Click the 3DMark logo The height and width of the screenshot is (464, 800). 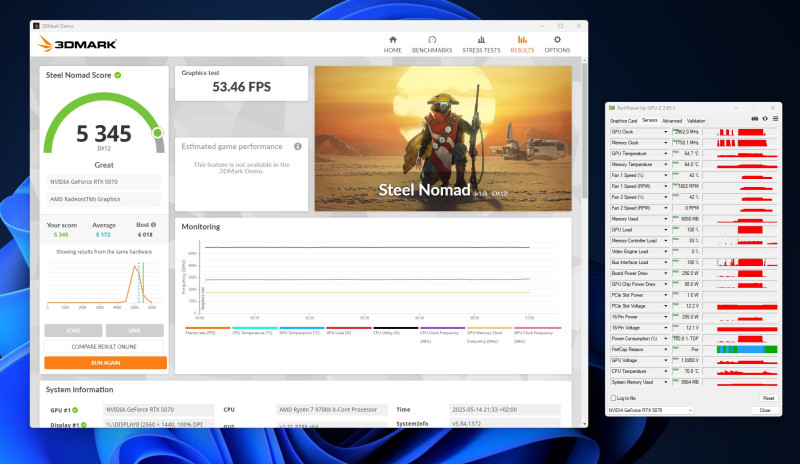point(78,44)
